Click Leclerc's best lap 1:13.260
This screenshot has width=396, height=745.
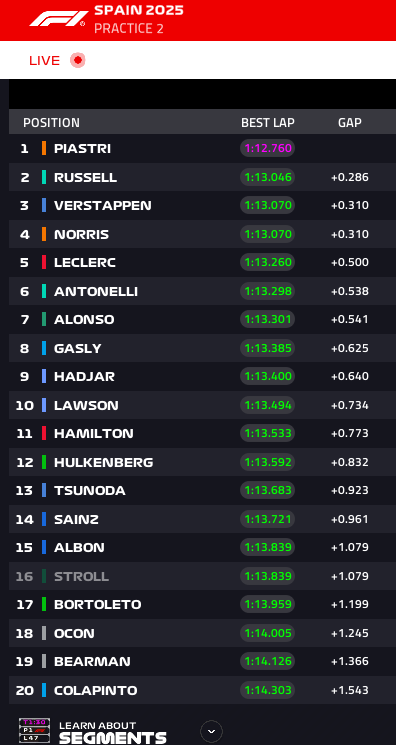click(x=268, y=262)
